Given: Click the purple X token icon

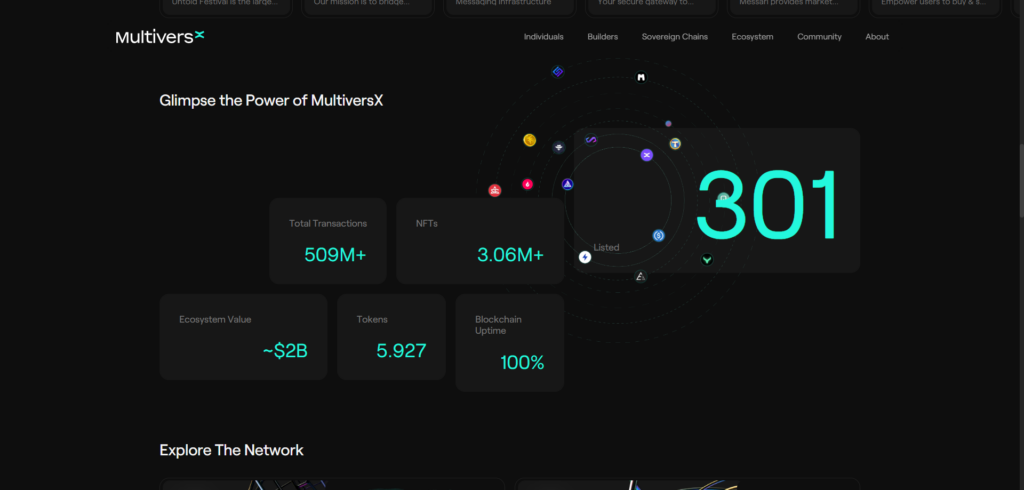Looking at the screenshot, I should point(647,155).
